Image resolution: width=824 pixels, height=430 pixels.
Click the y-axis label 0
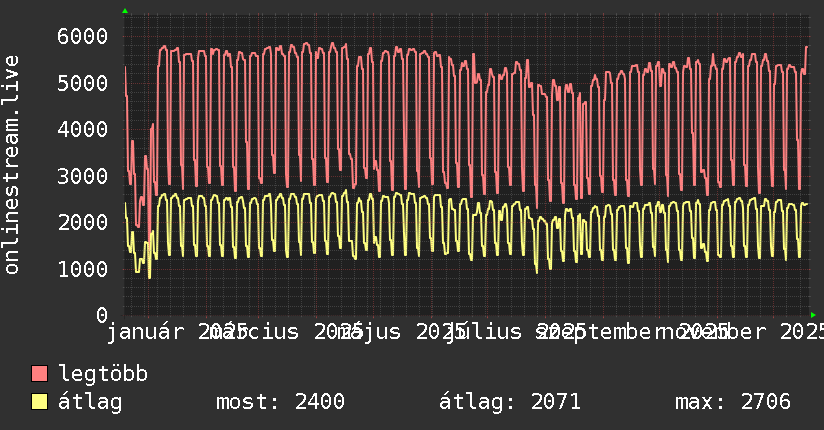point(102,315)
